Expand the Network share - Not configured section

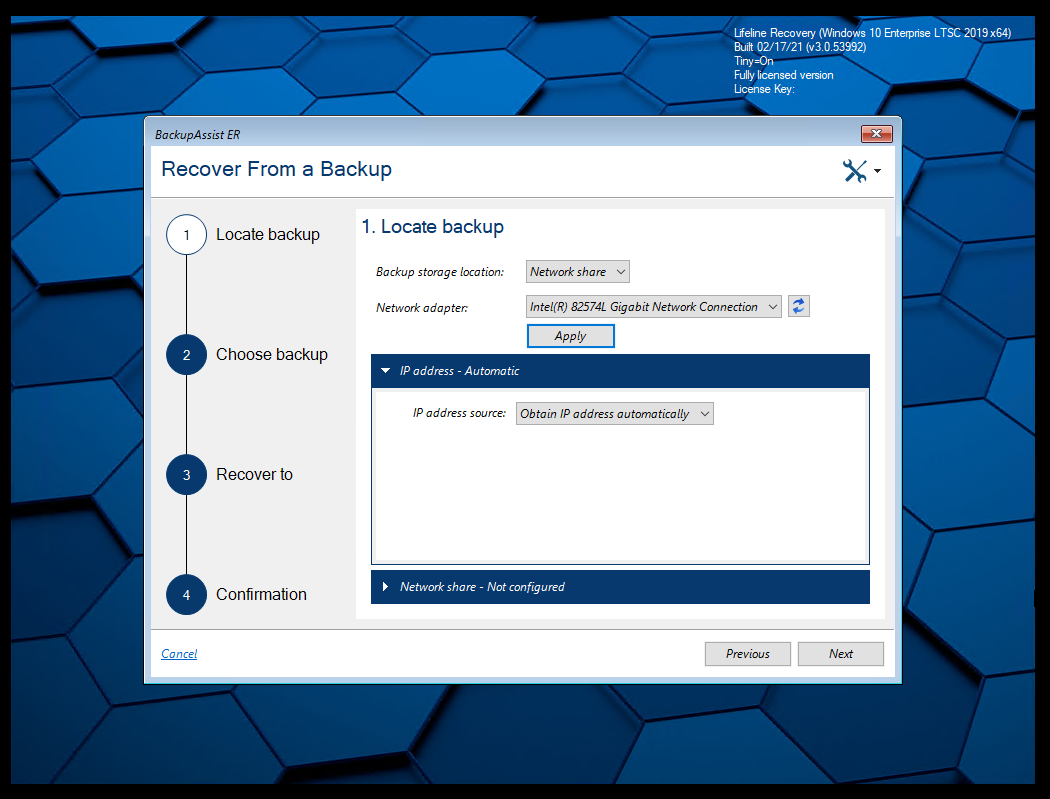coord(620,587)
